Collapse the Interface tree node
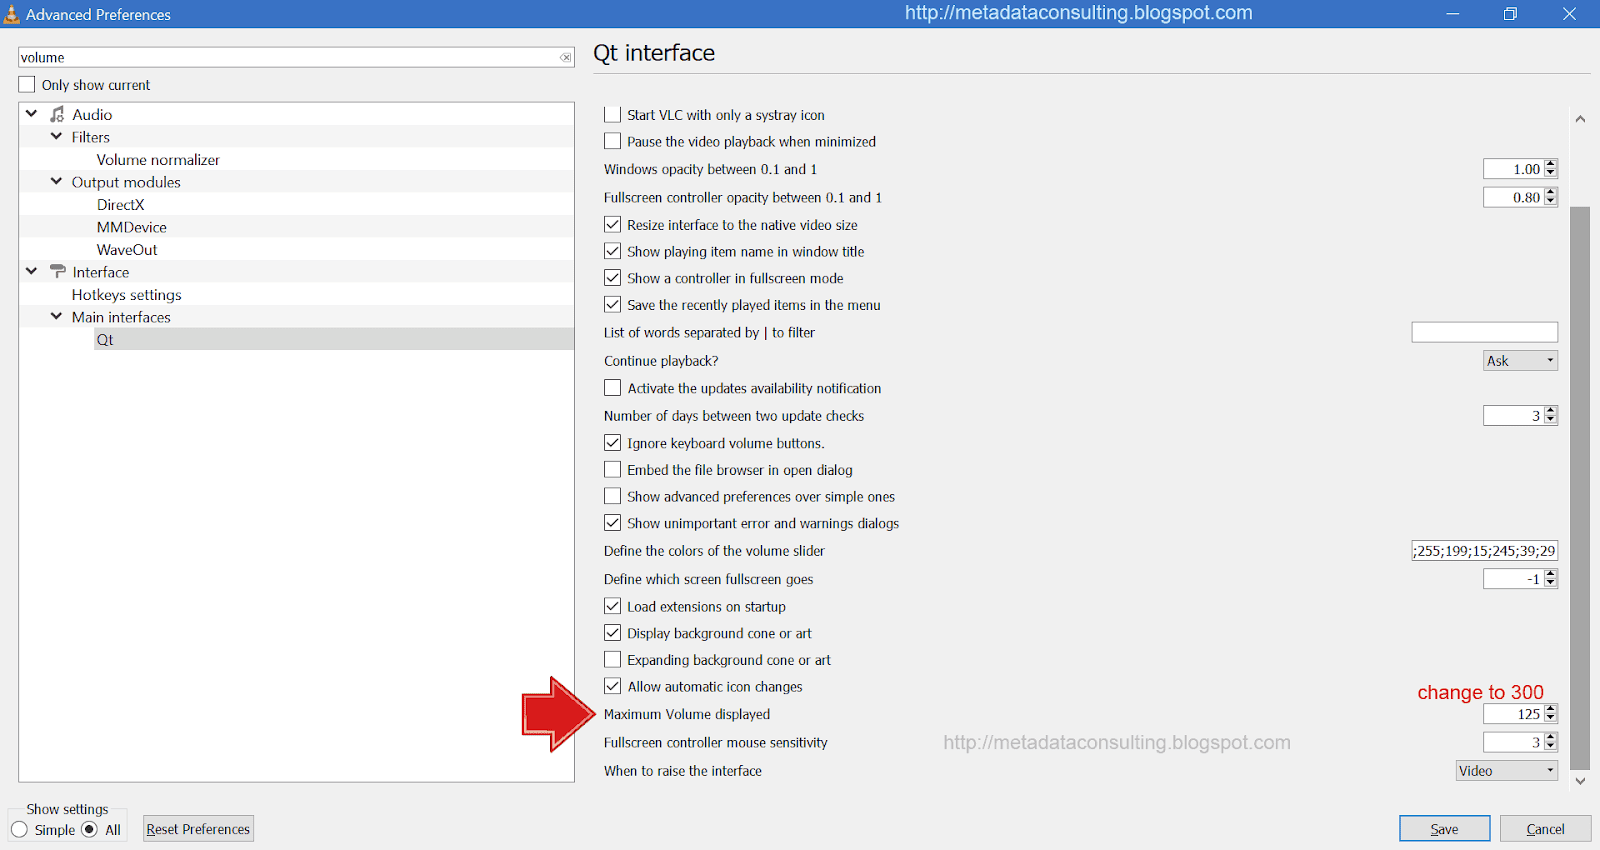The height and width of the screenshot is (850, 1600). 31,271
